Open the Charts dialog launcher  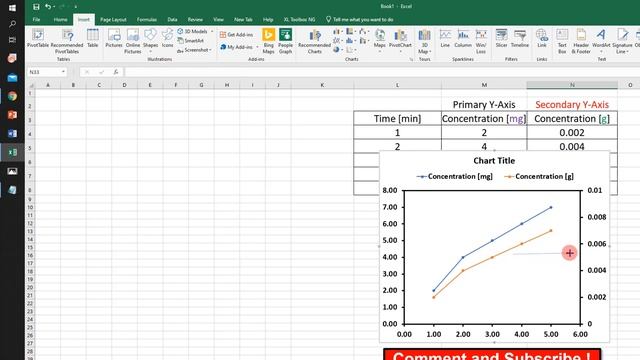pos(411,60)
